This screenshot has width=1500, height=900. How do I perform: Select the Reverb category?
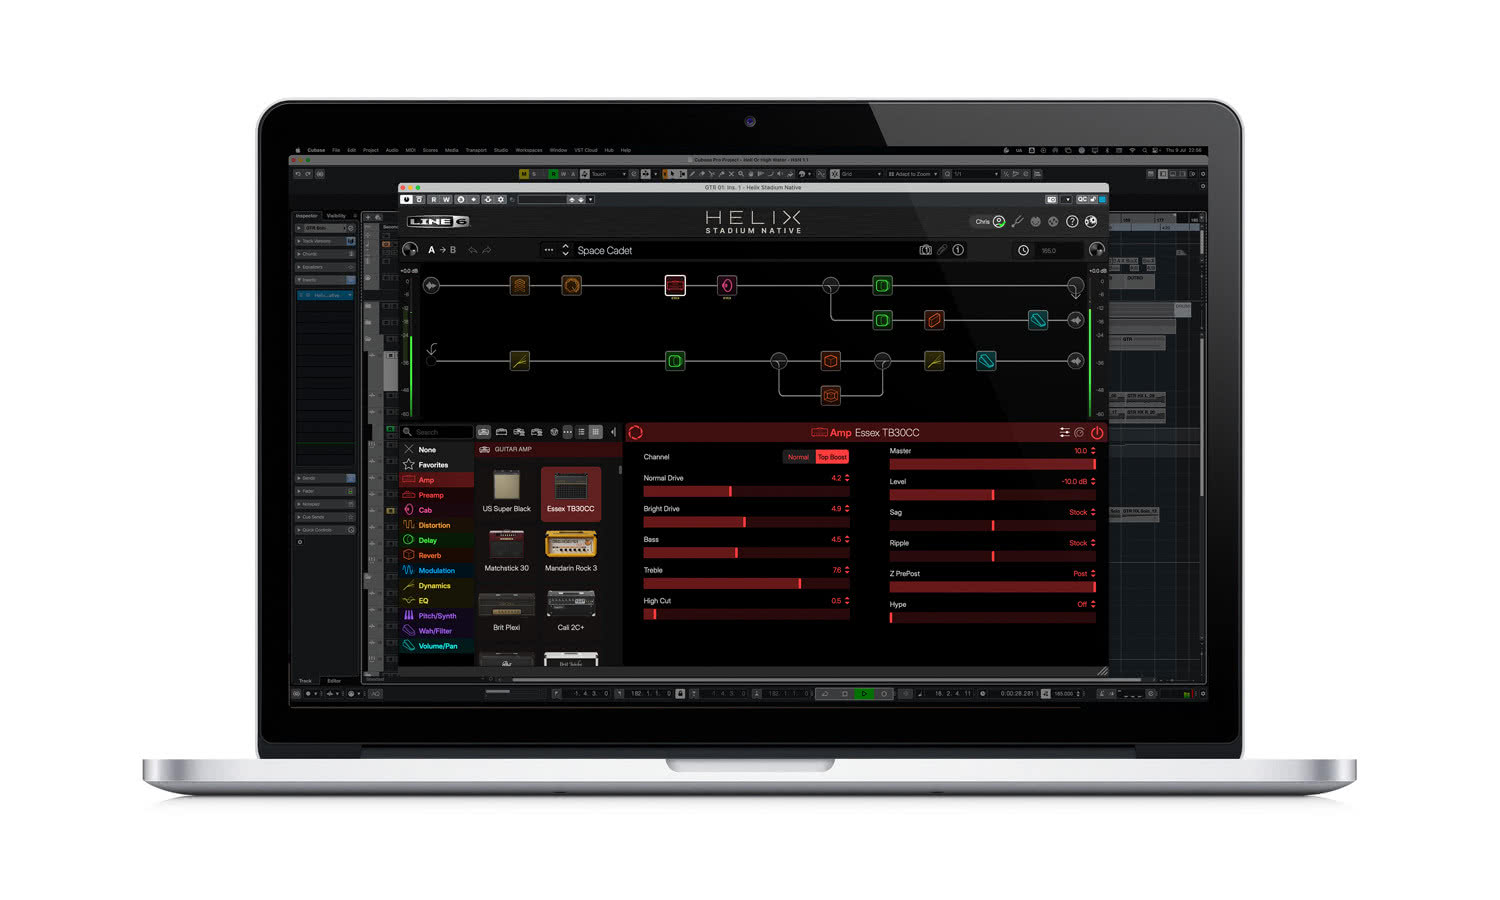point(436,555)
